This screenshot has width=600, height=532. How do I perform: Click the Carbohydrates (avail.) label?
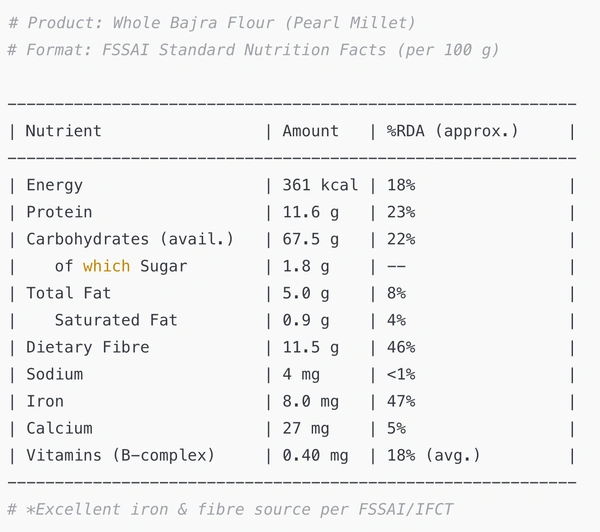click(x=130, y=239)
